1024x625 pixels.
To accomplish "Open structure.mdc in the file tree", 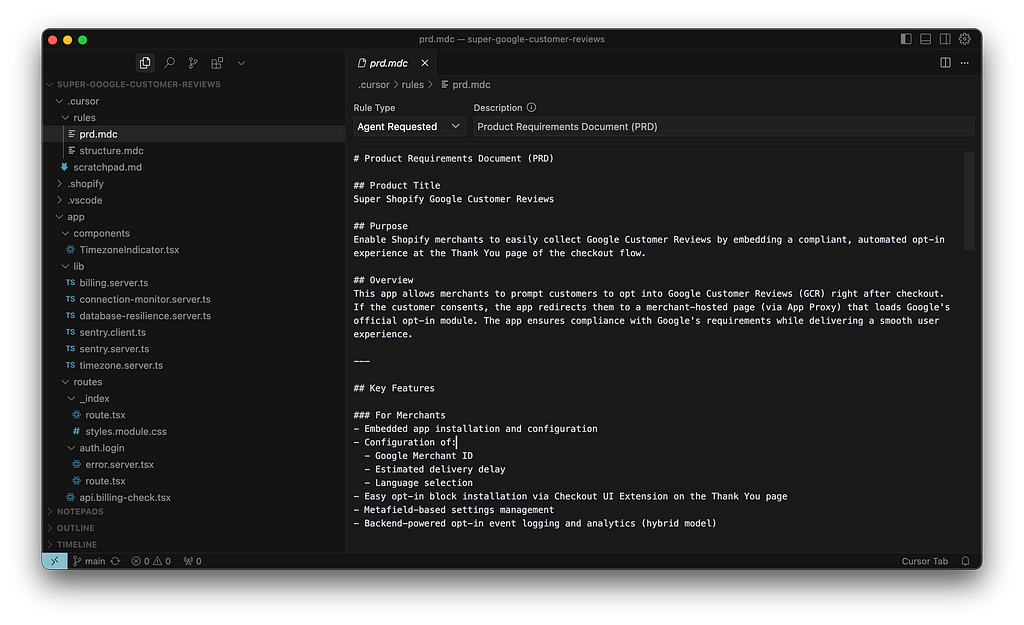I will [111, 151].
